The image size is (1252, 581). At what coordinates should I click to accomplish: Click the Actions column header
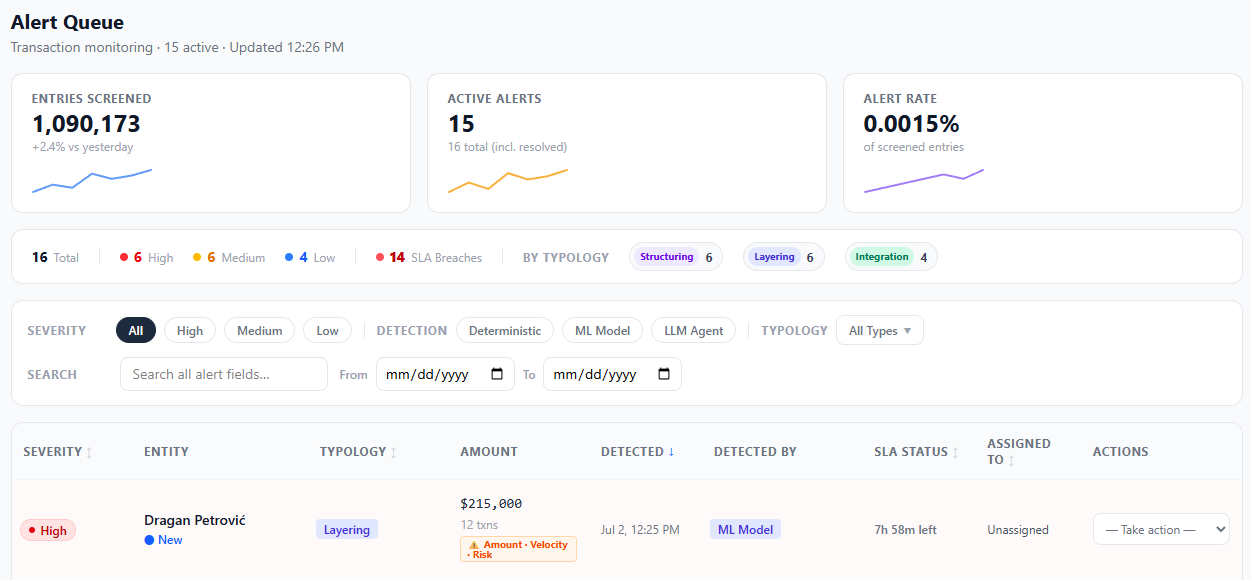point(1121,452)
